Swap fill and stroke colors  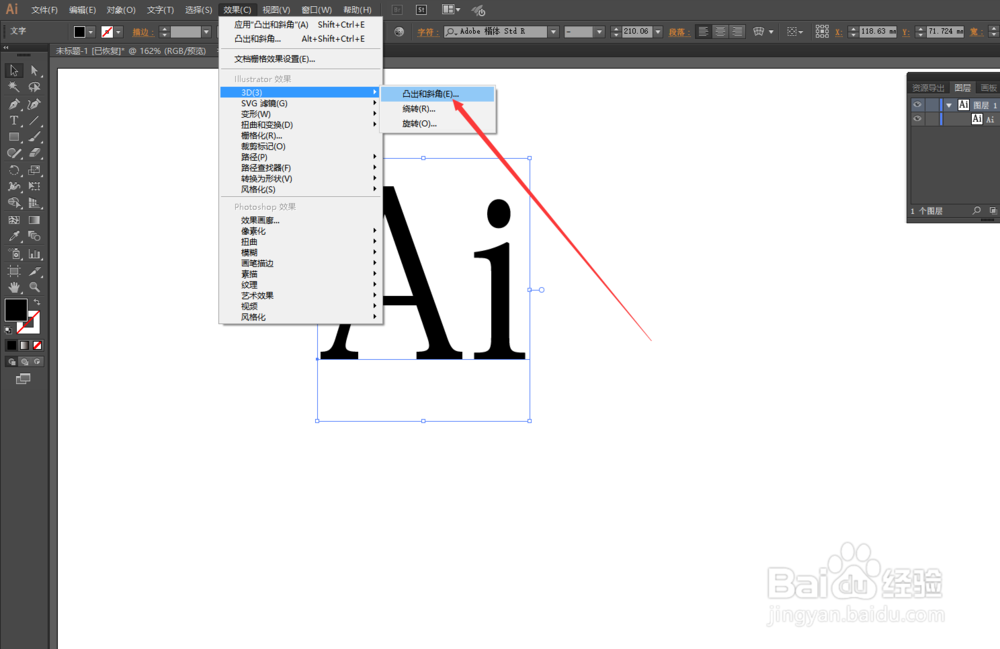(x=36, y=302)
